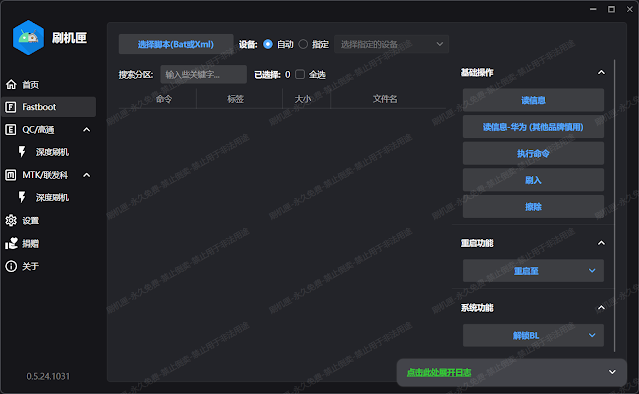Click the QC/高通 E icon
Viewport: 639px width, 394px height.
pos(11,130)
